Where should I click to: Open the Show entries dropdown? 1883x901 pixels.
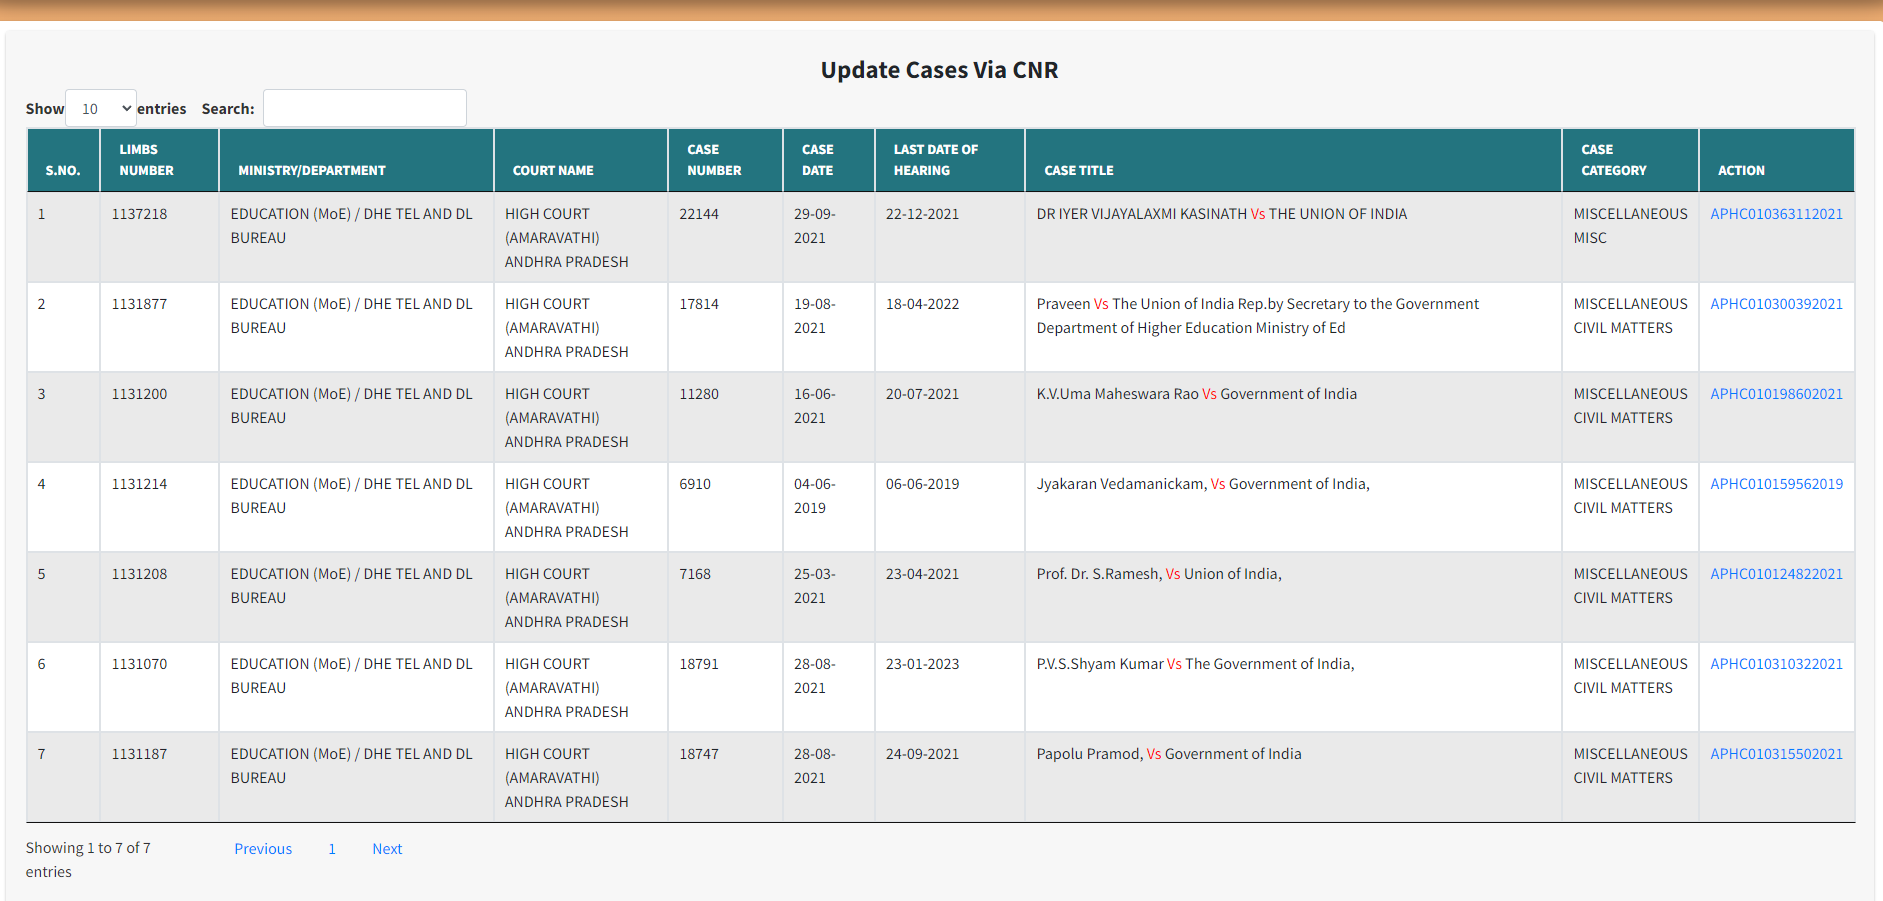tap(101, 109)
